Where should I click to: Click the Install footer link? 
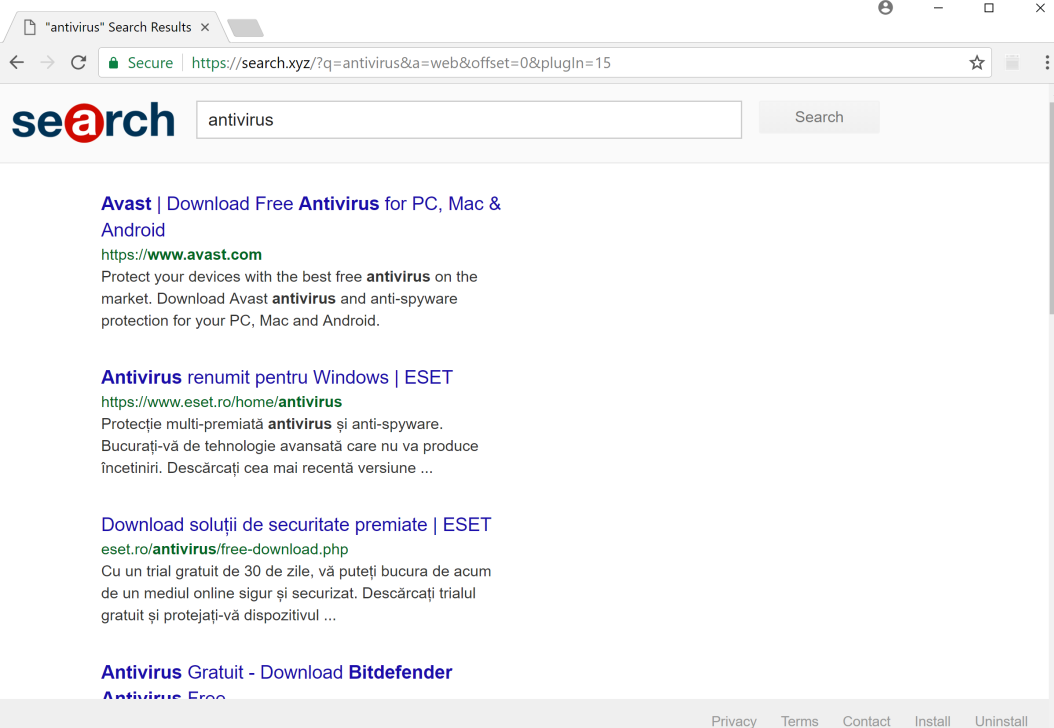pyautogui.click(x=932, y=721)
